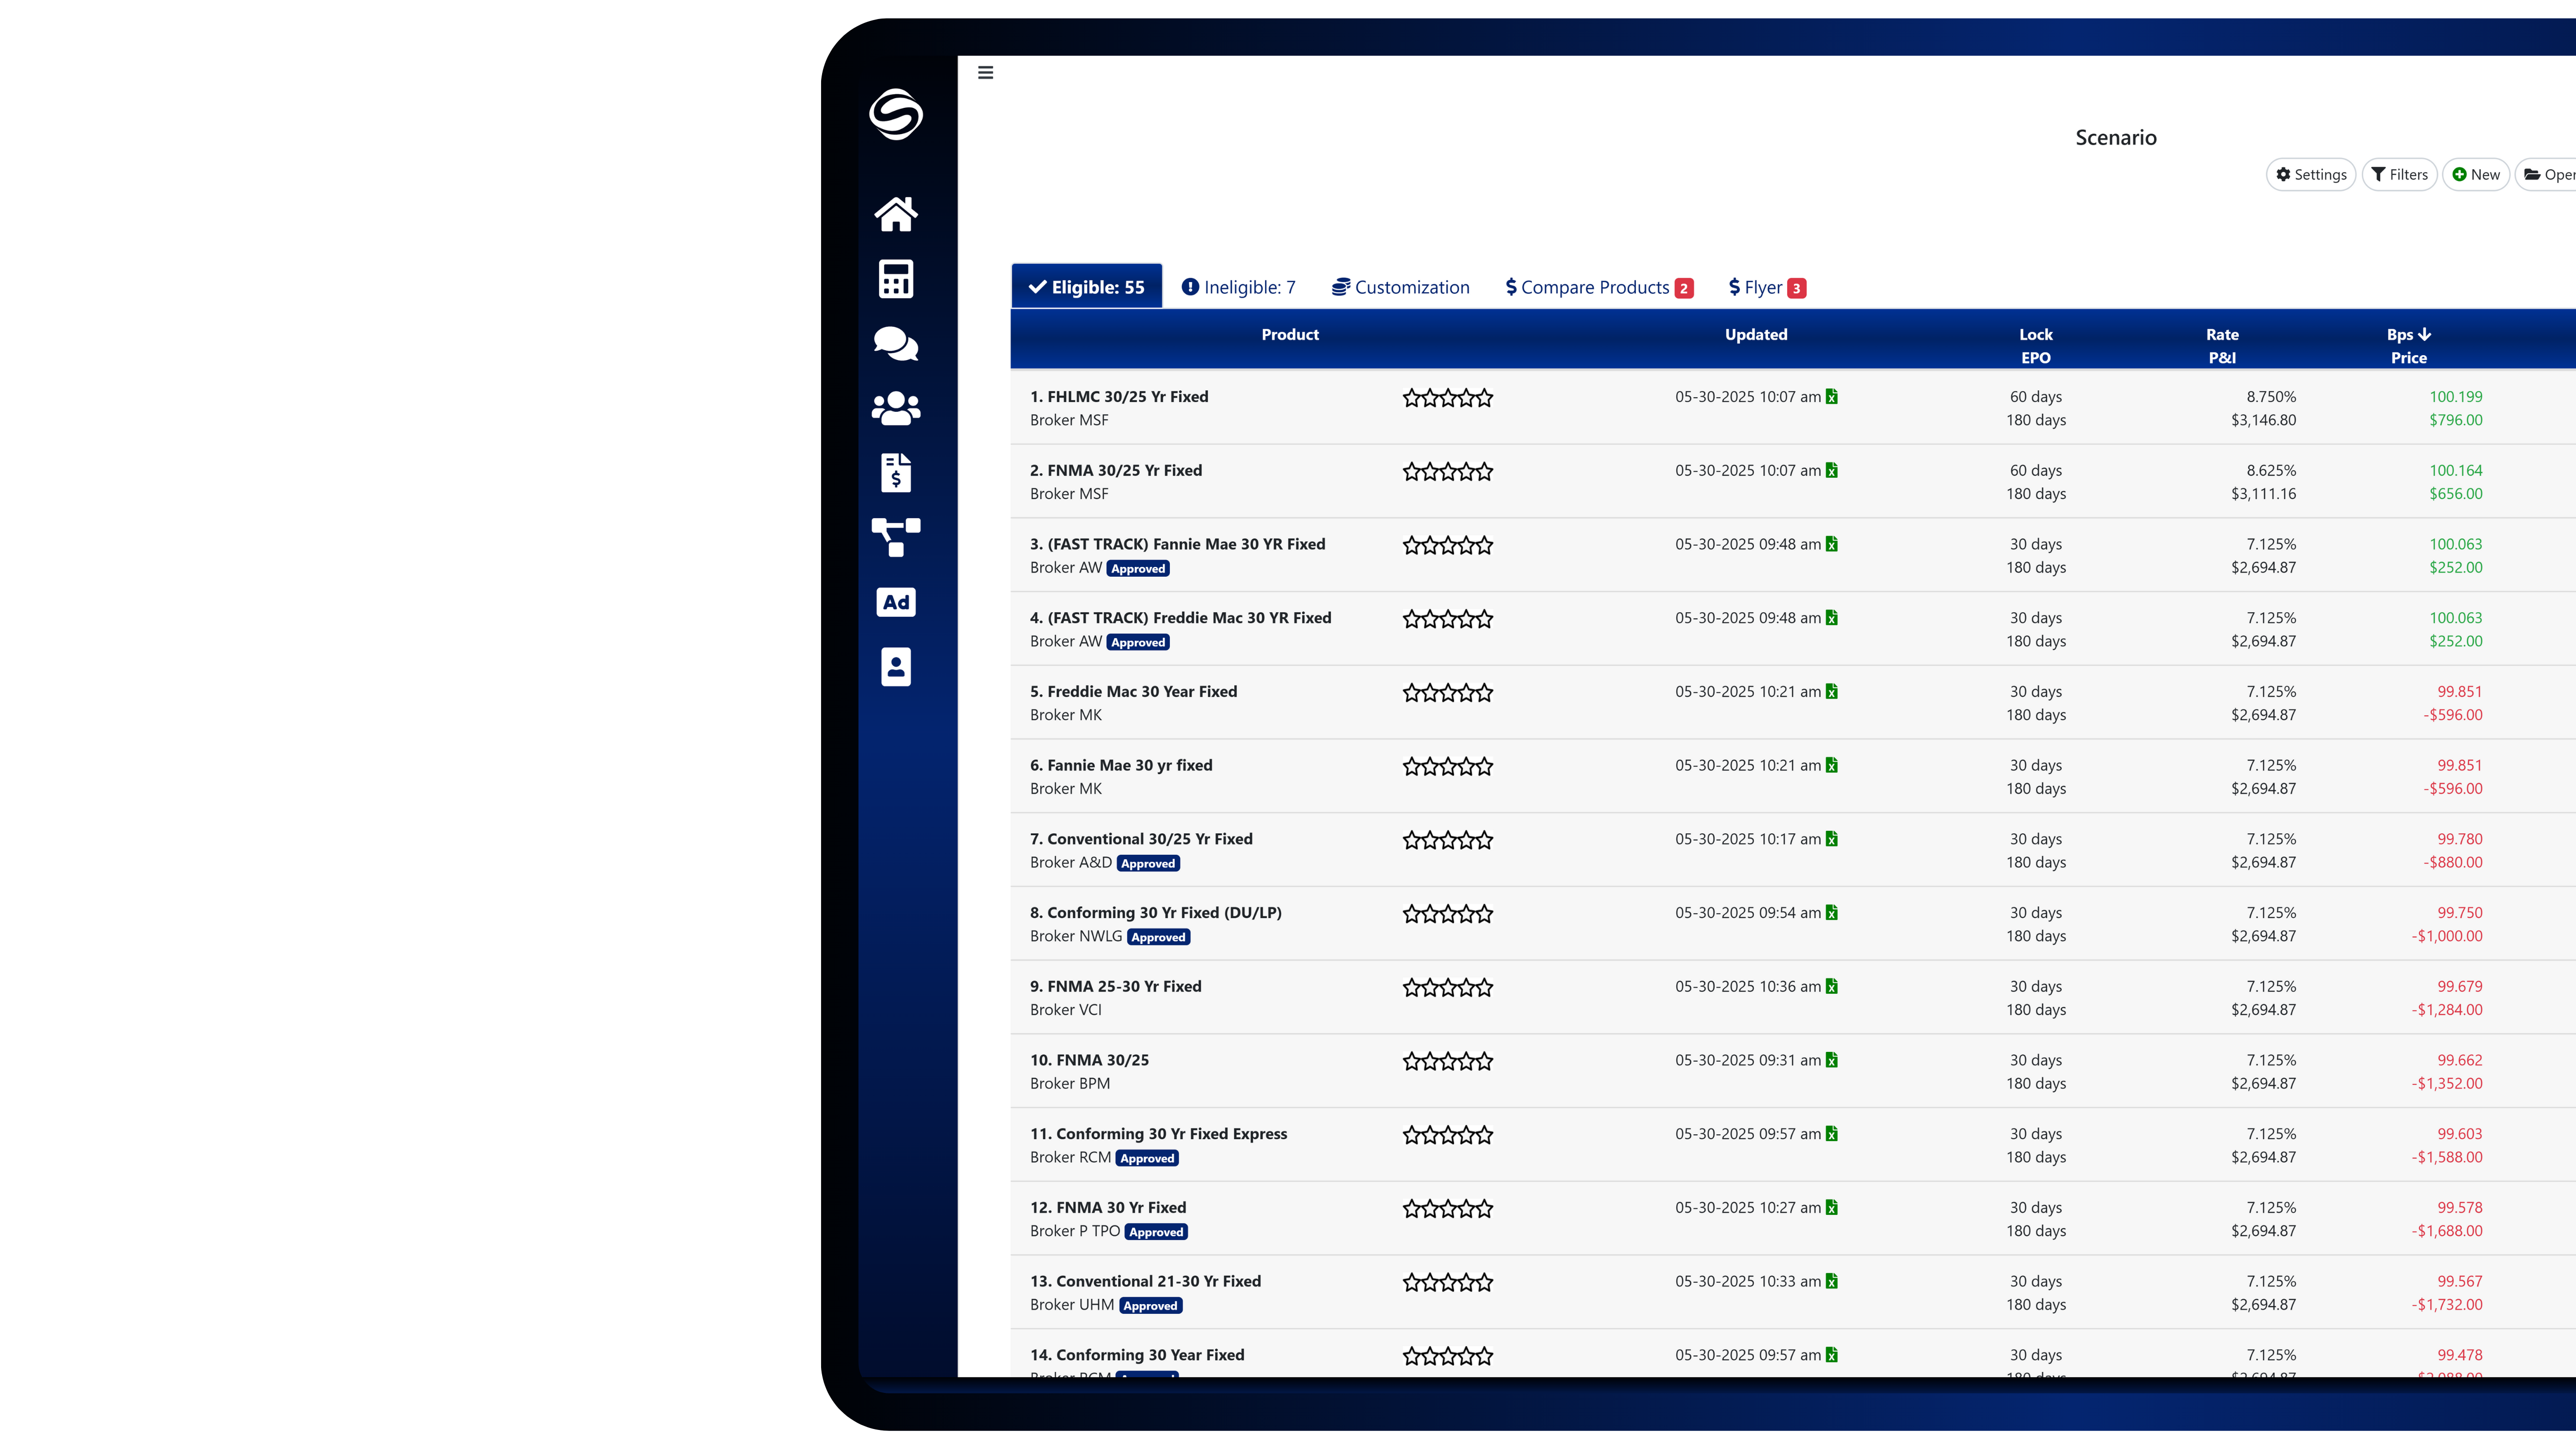Image resolution: width=2576 pixels, height=1449 pixels.
Task: Download the Excel file for Freddie Mac 30 Year Fixed
Action: (x=1831, y=691)
